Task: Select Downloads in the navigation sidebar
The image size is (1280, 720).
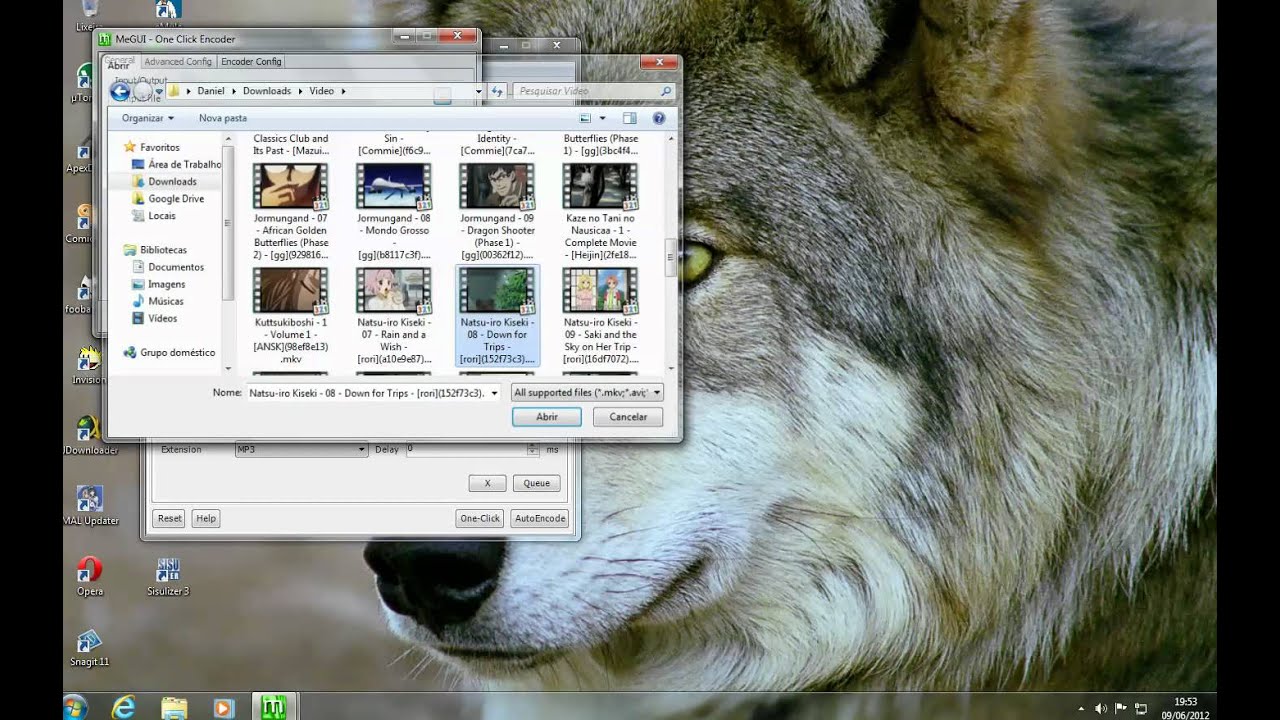Action: [x=165, y=181]
